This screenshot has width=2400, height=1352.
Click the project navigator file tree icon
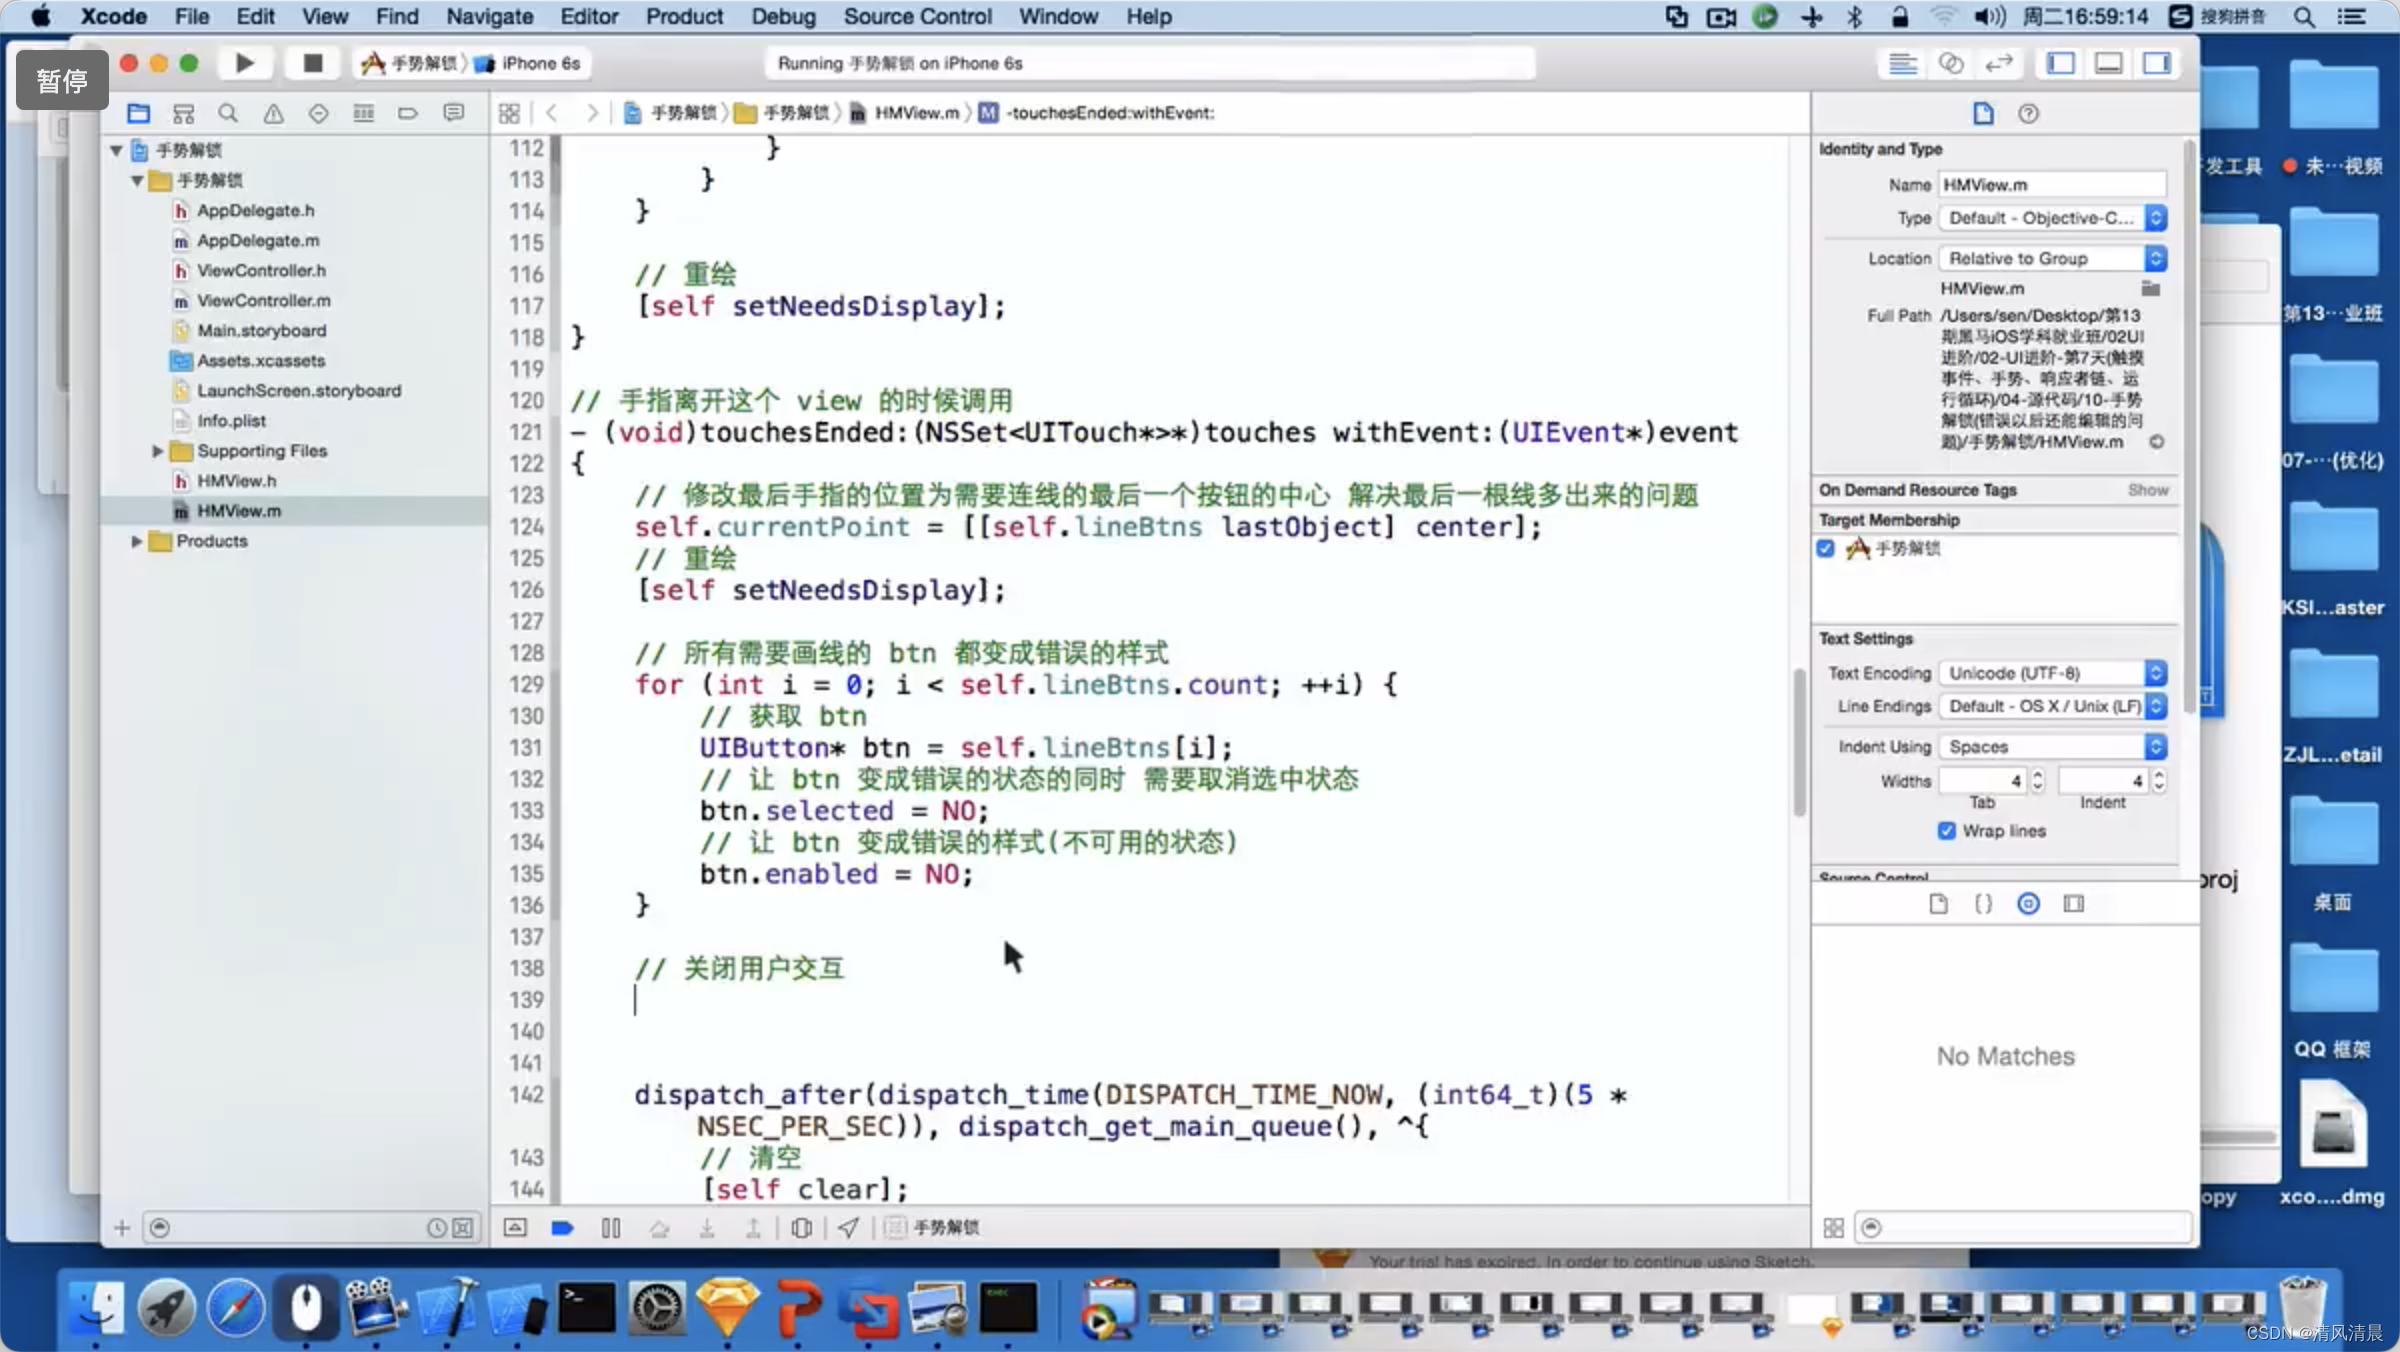click(138, 112)
